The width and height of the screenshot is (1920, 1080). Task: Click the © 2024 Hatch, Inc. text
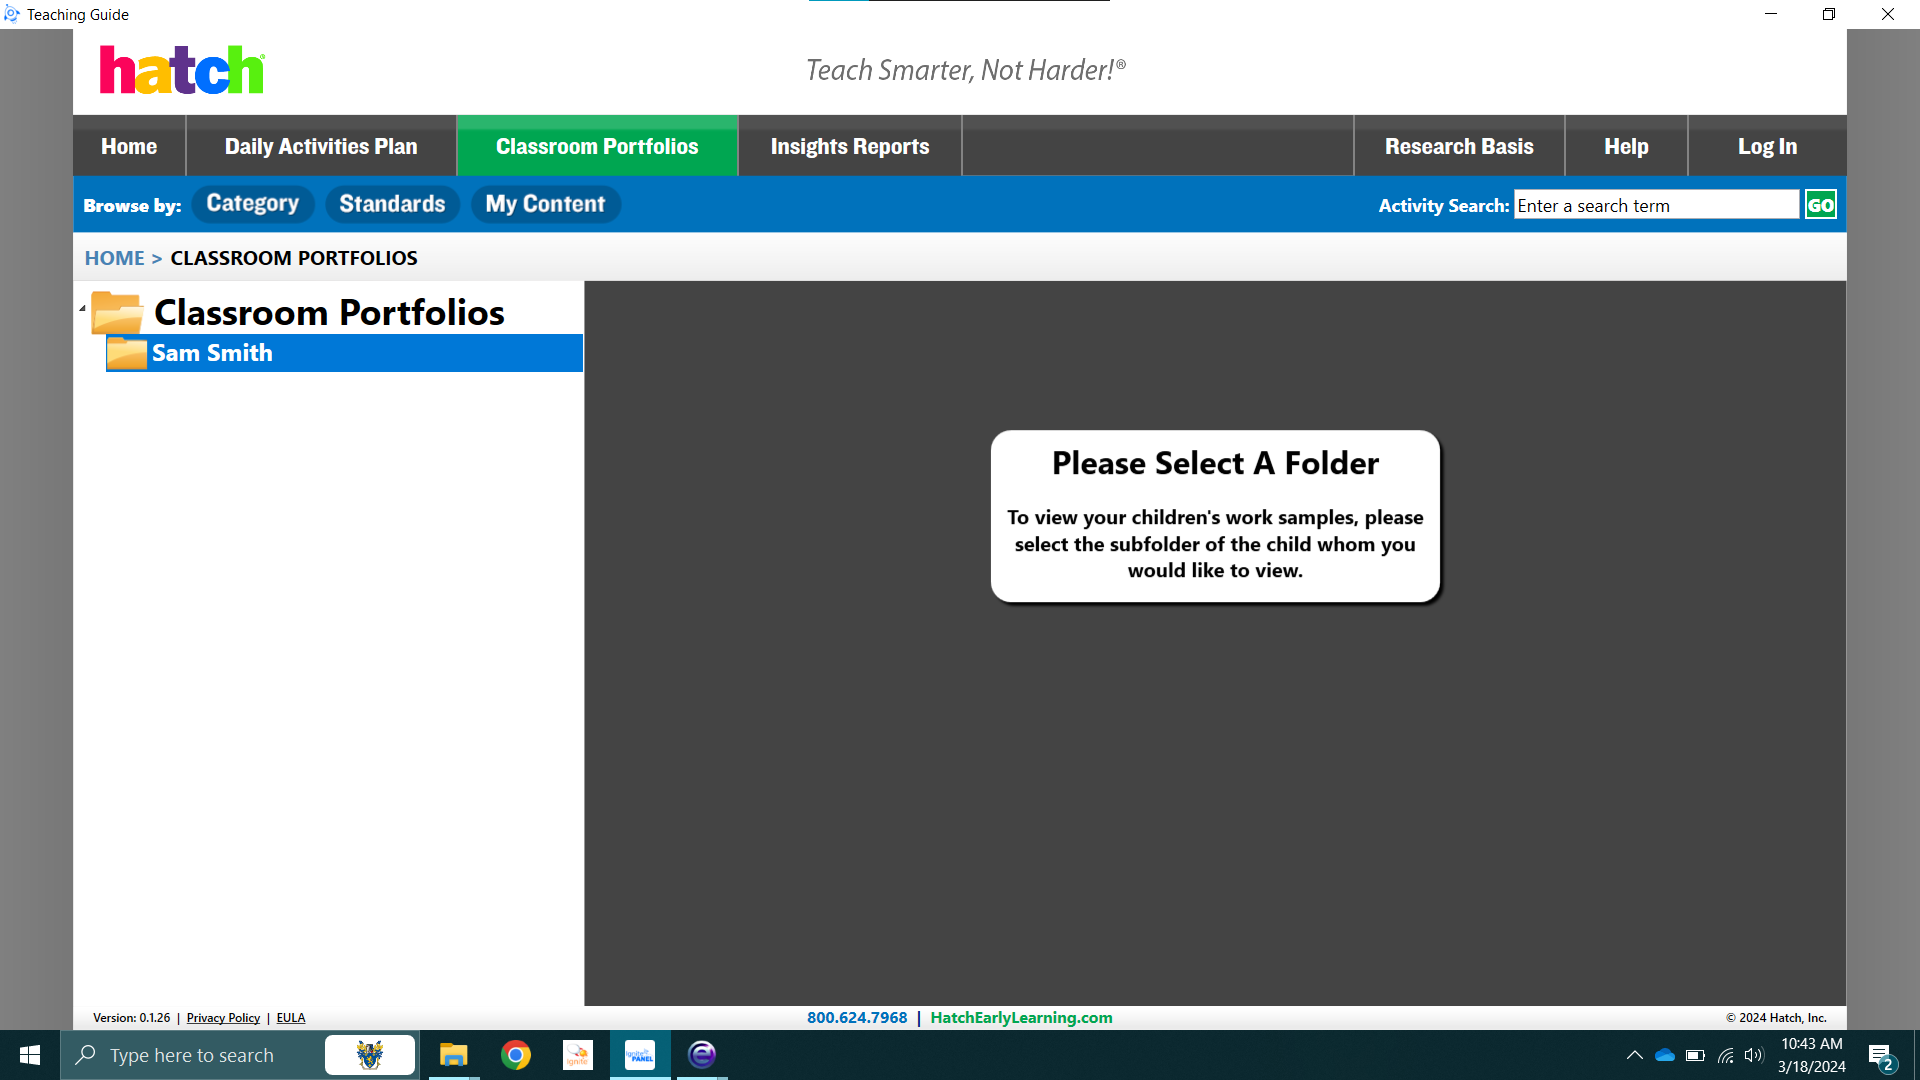[1776, 1018]
